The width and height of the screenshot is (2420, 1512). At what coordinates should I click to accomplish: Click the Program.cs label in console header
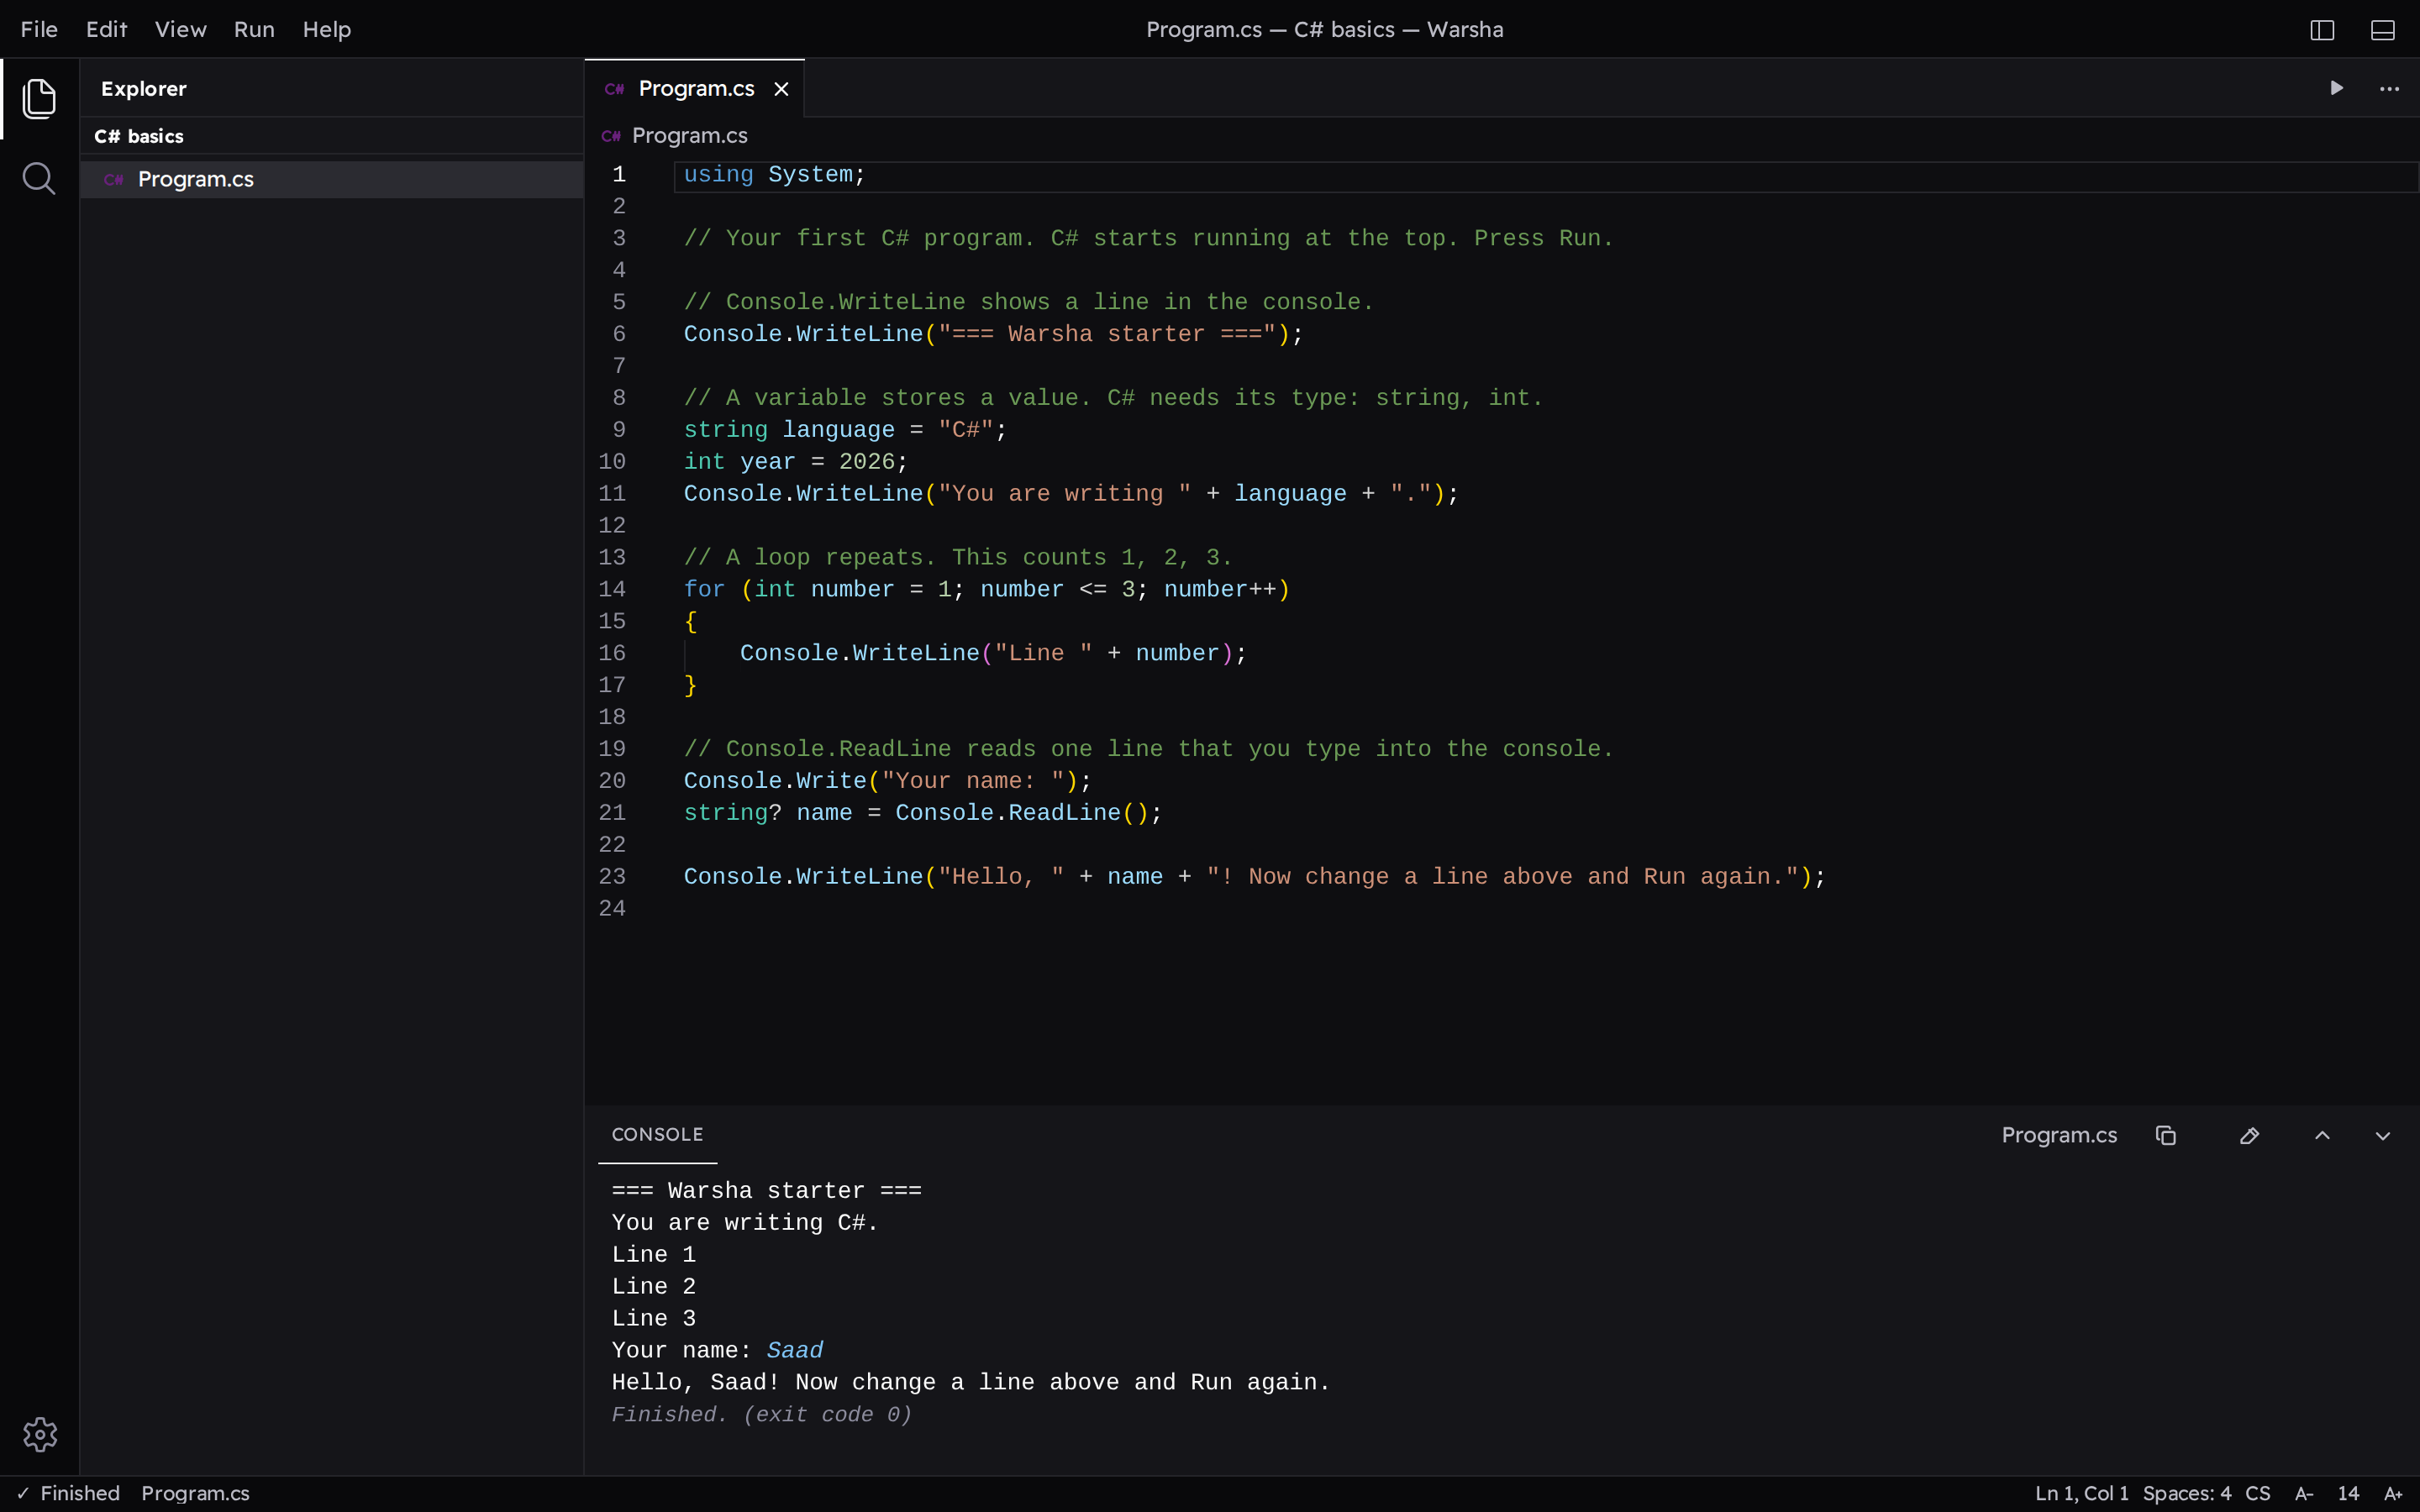coord(2059,1135)
